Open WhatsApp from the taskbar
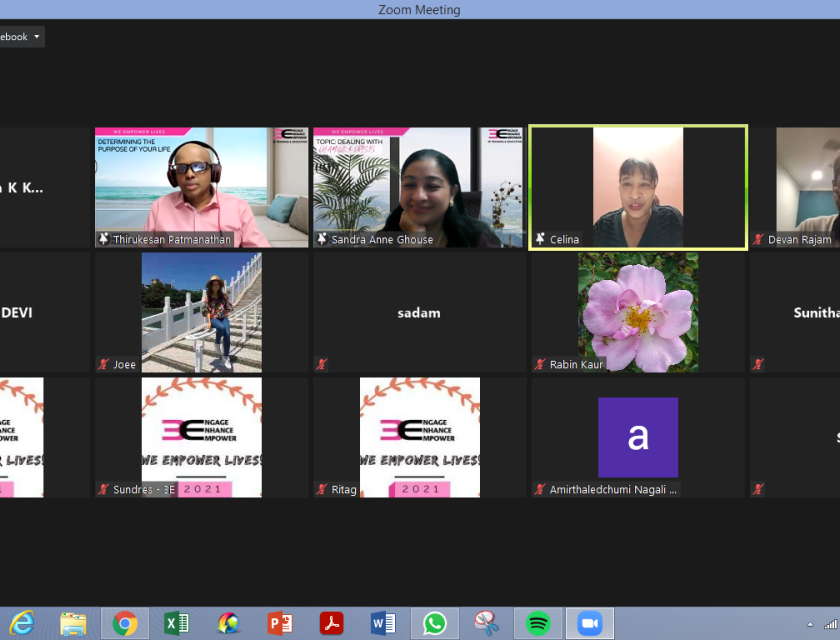Image resolution: width=840 pixels, height=640 pixels. coord(435,623)
